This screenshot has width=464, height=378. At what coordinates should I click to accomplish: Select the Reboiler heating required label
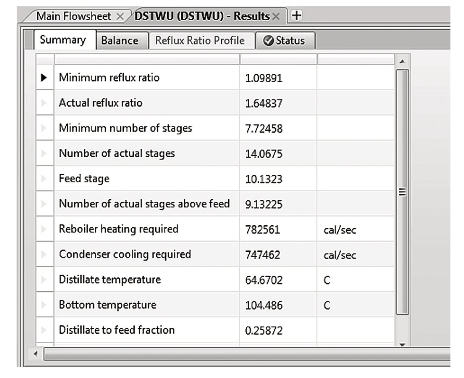click(119, 229)
